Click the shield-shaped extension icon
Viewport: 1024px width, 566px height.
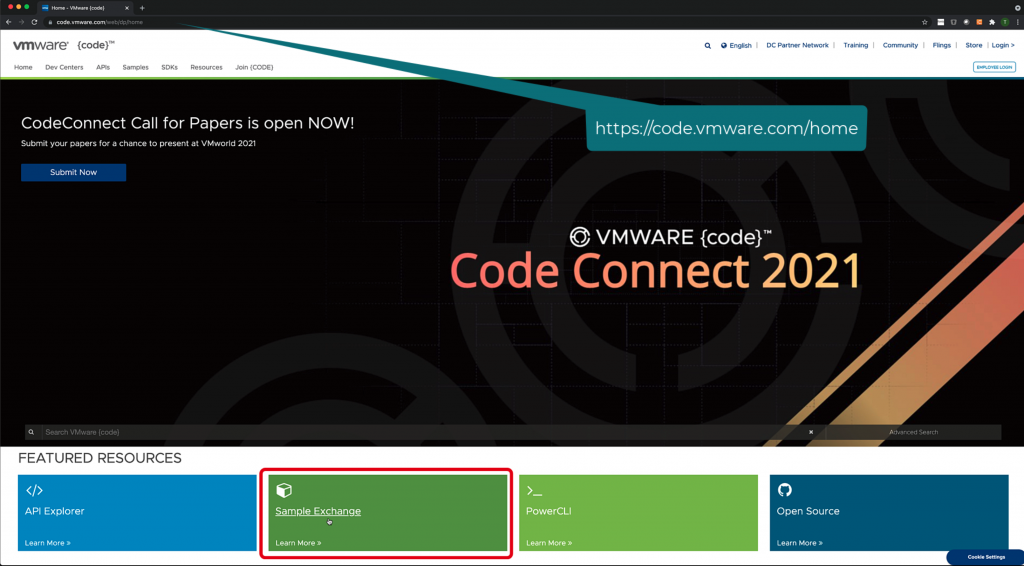[953, 22]
